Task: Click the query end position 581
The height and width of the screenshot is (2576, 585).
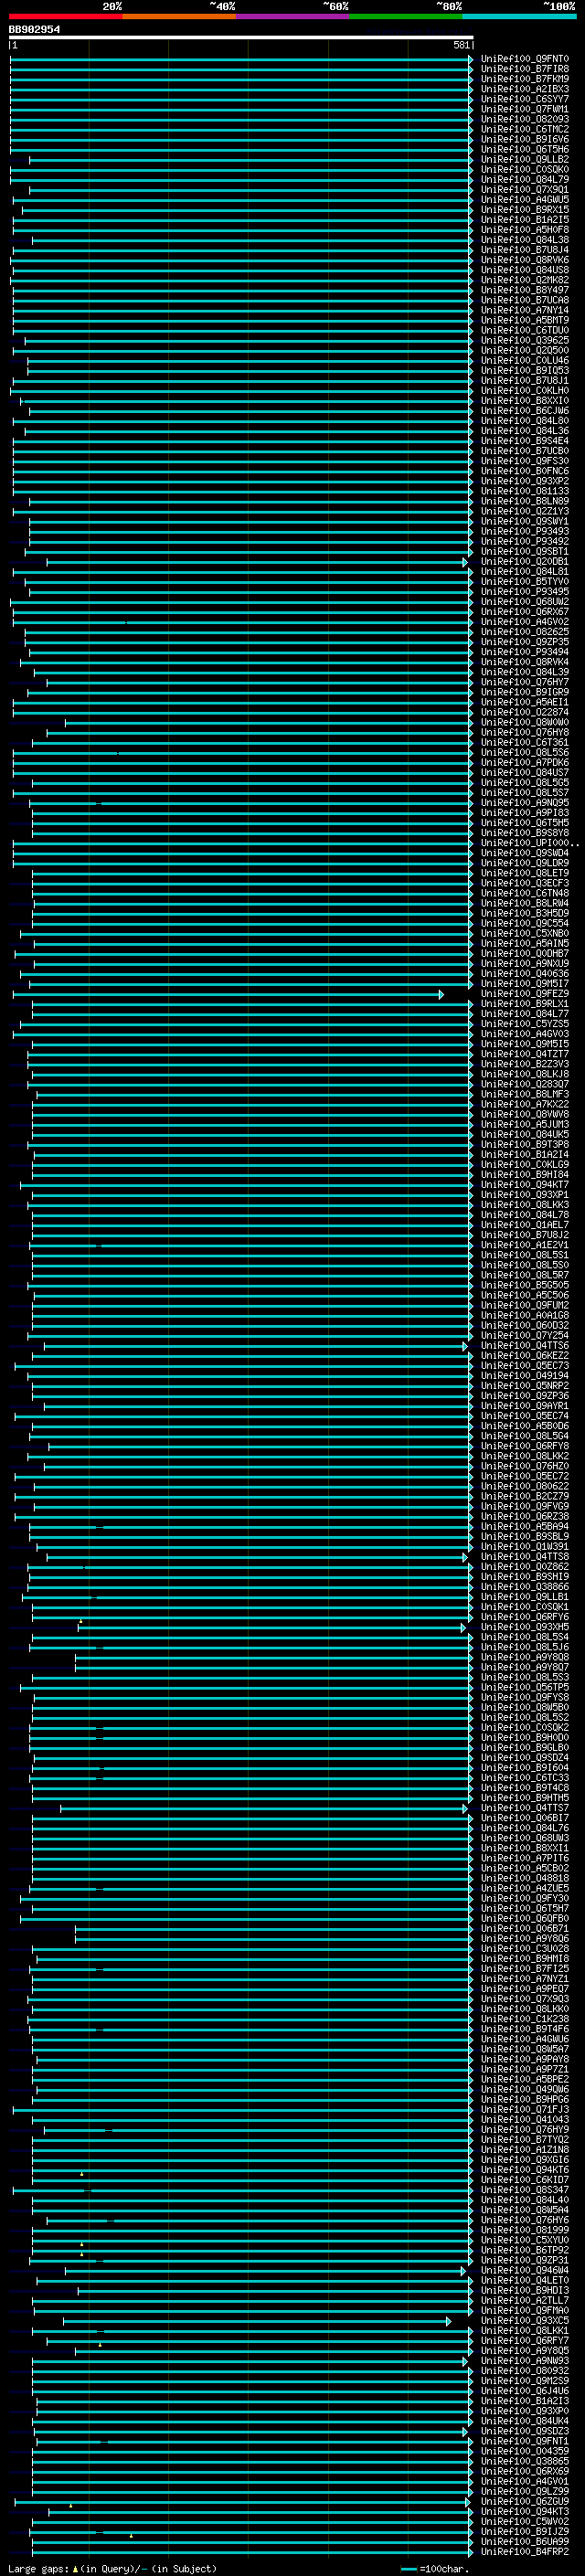Action: (461, 45)
